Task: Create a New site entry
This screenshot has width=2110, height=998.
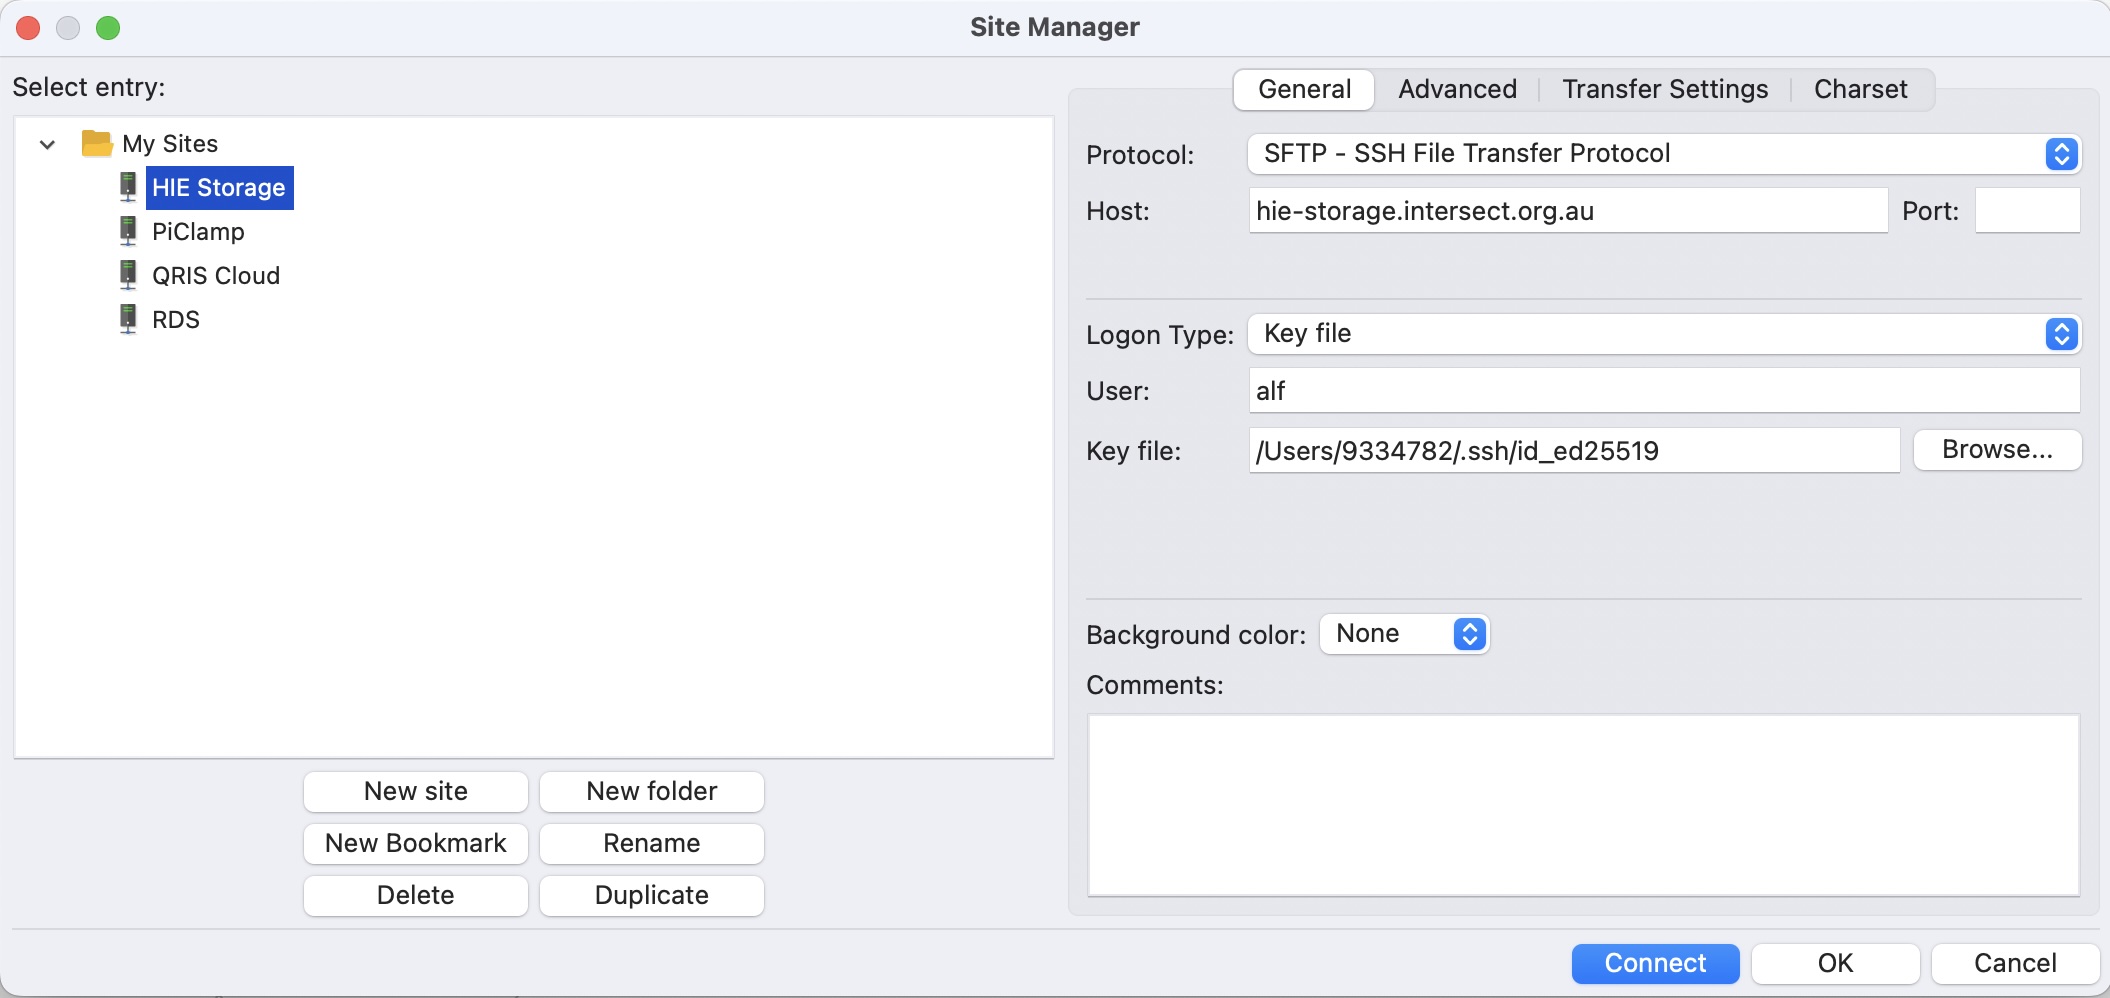Action: pyautogui.click(x=416, y=791)
